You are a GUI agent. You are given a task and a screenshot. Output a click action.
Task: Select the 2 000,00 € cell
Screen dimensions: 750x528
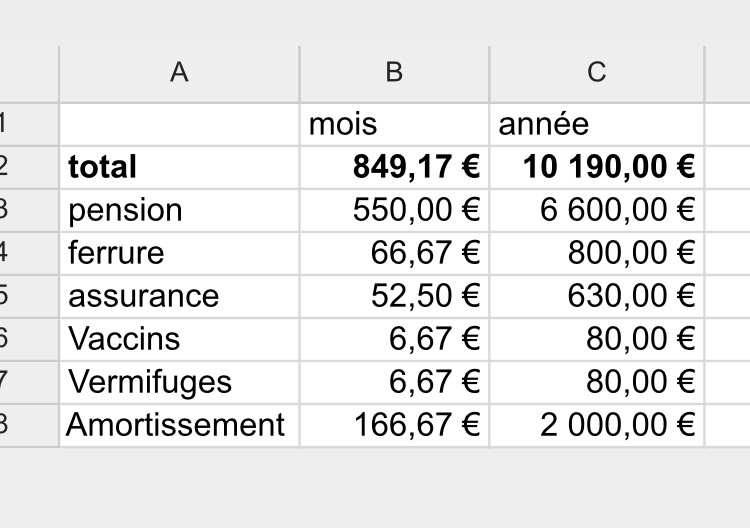point(596,426)
